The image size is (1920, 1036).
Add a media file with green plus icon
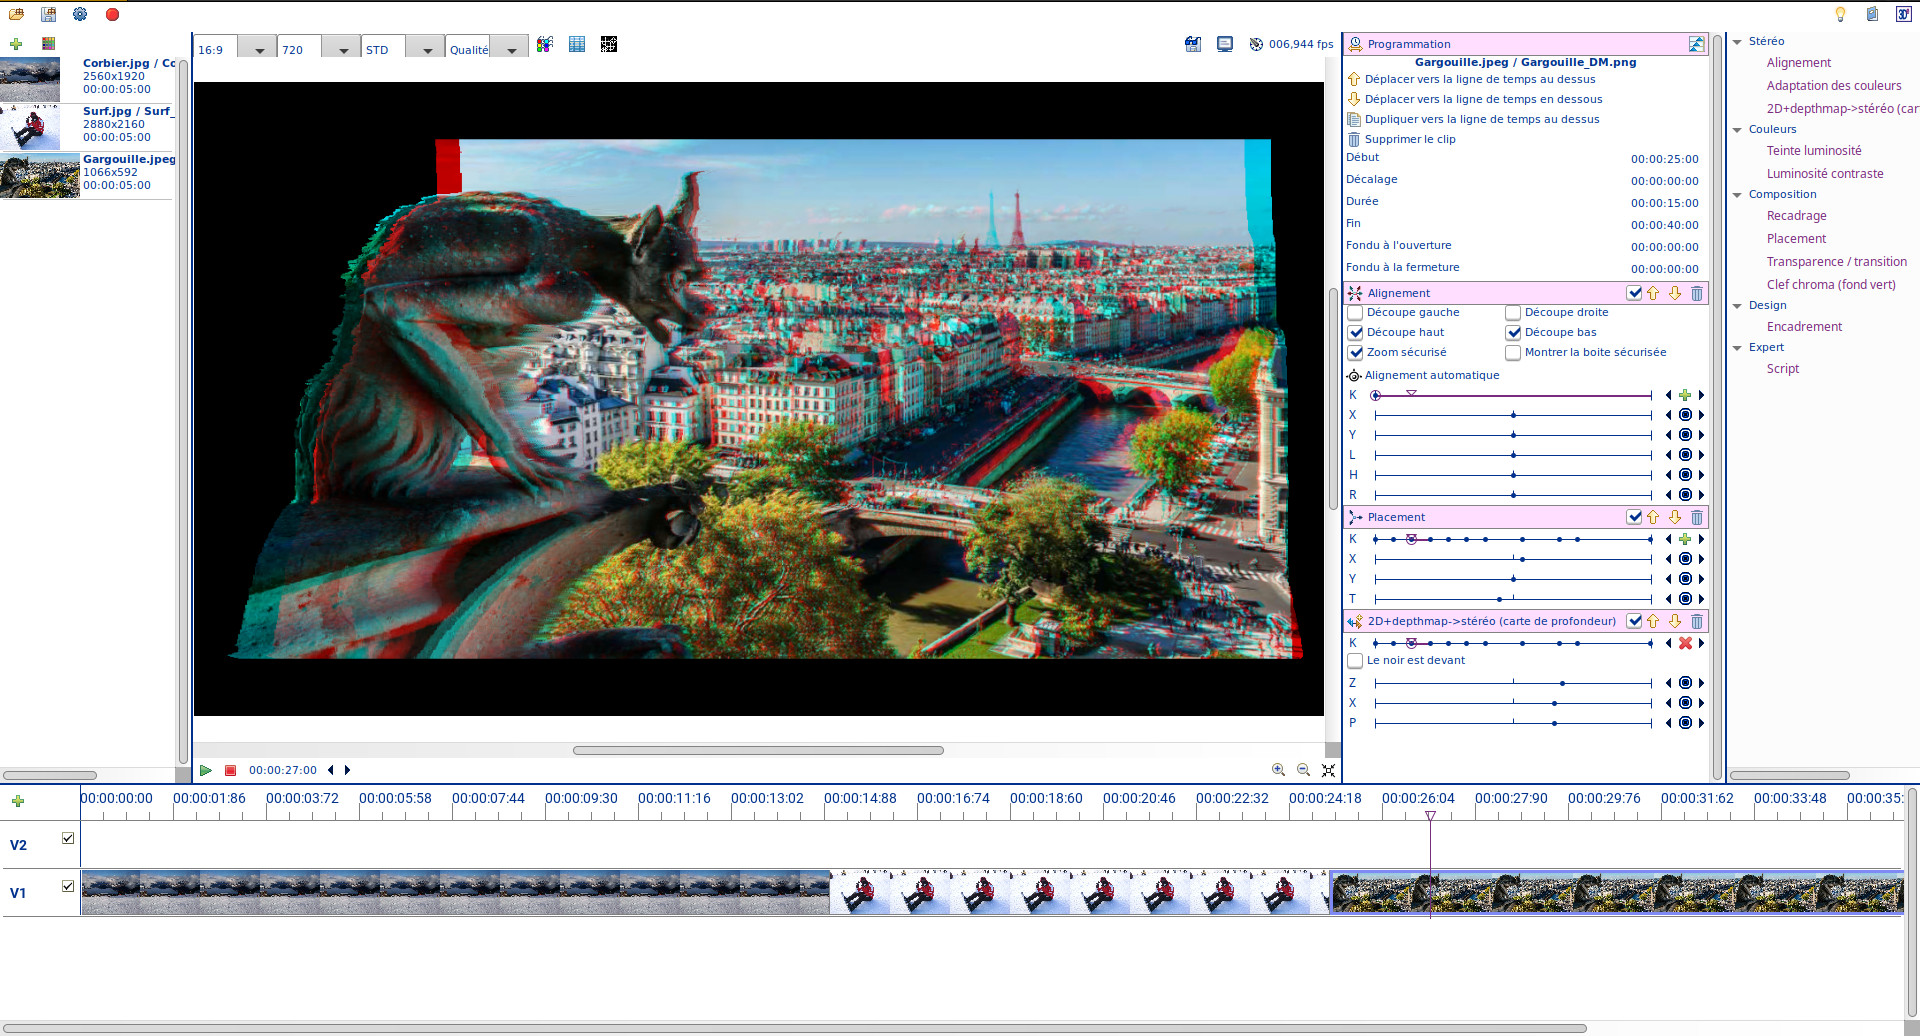tap(16, 44)
